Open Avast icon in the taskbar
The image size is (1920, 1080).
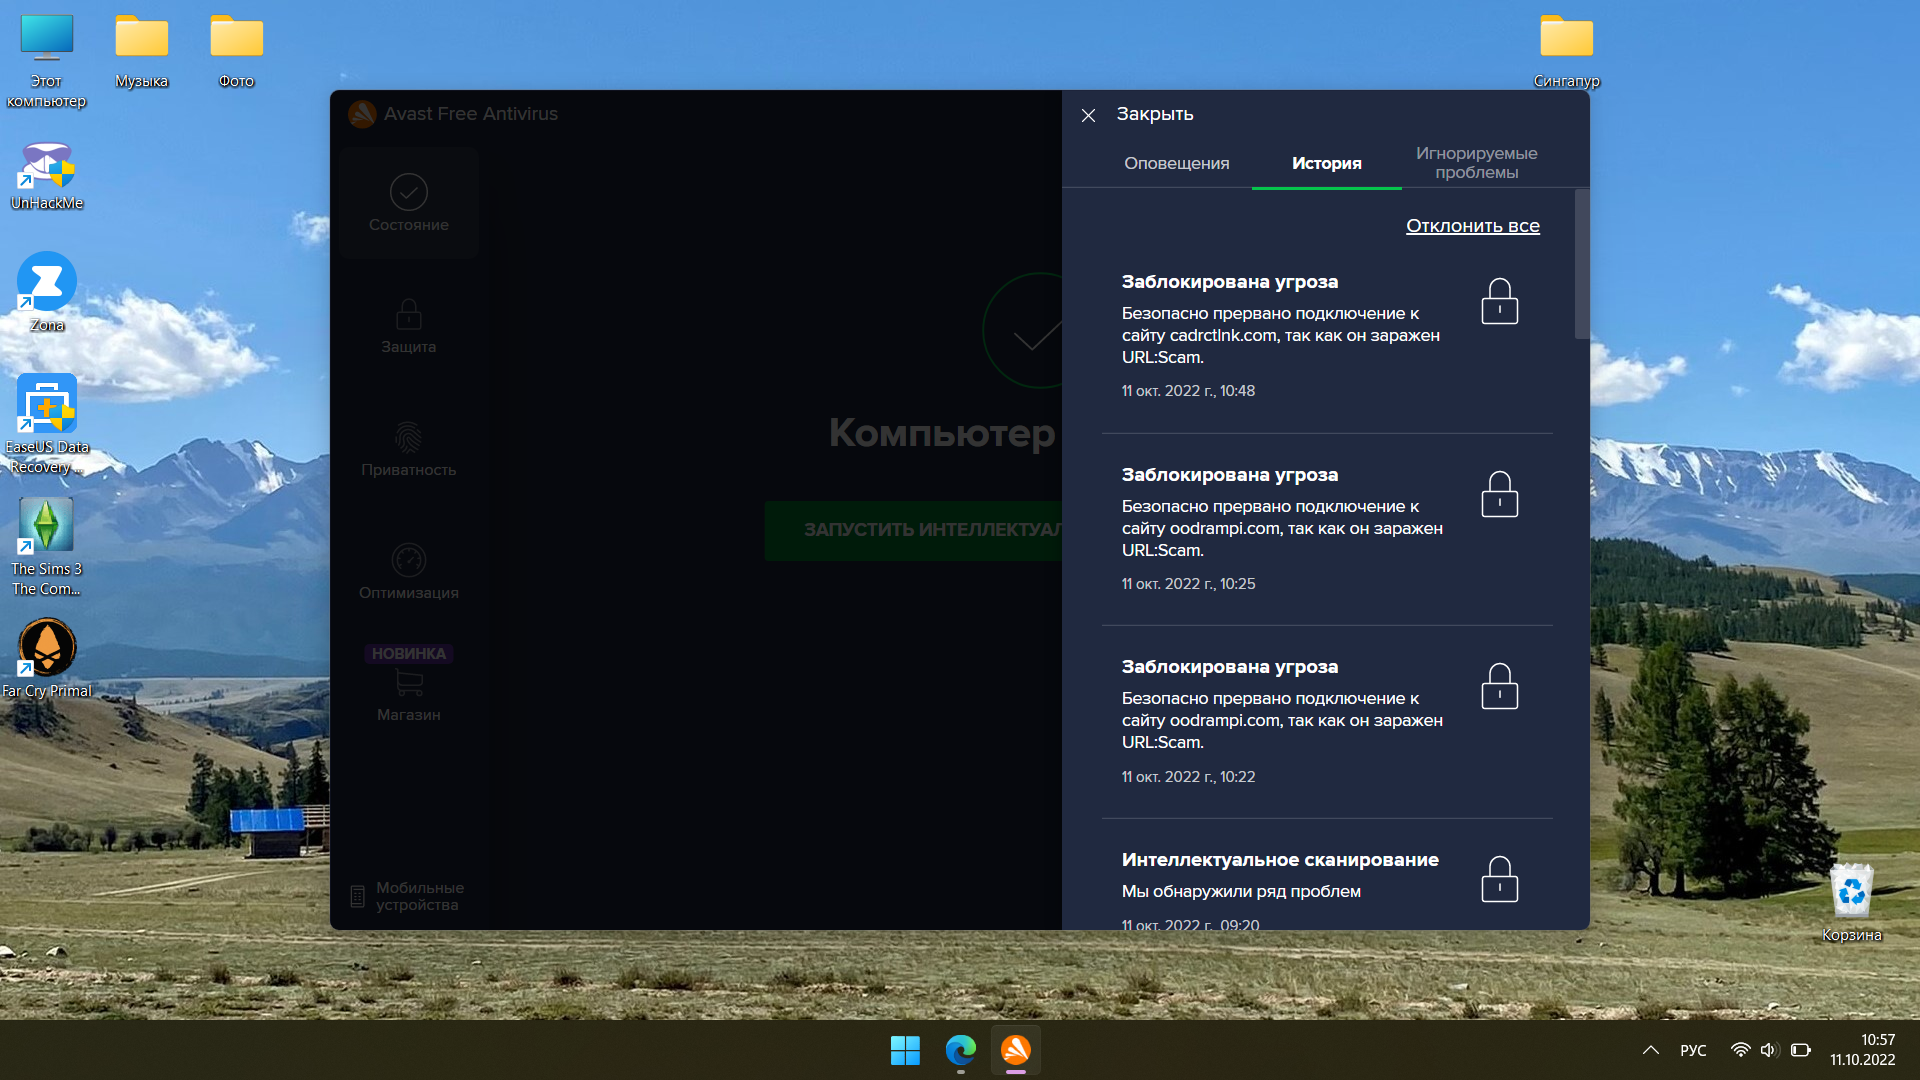click(1016, 1050)
